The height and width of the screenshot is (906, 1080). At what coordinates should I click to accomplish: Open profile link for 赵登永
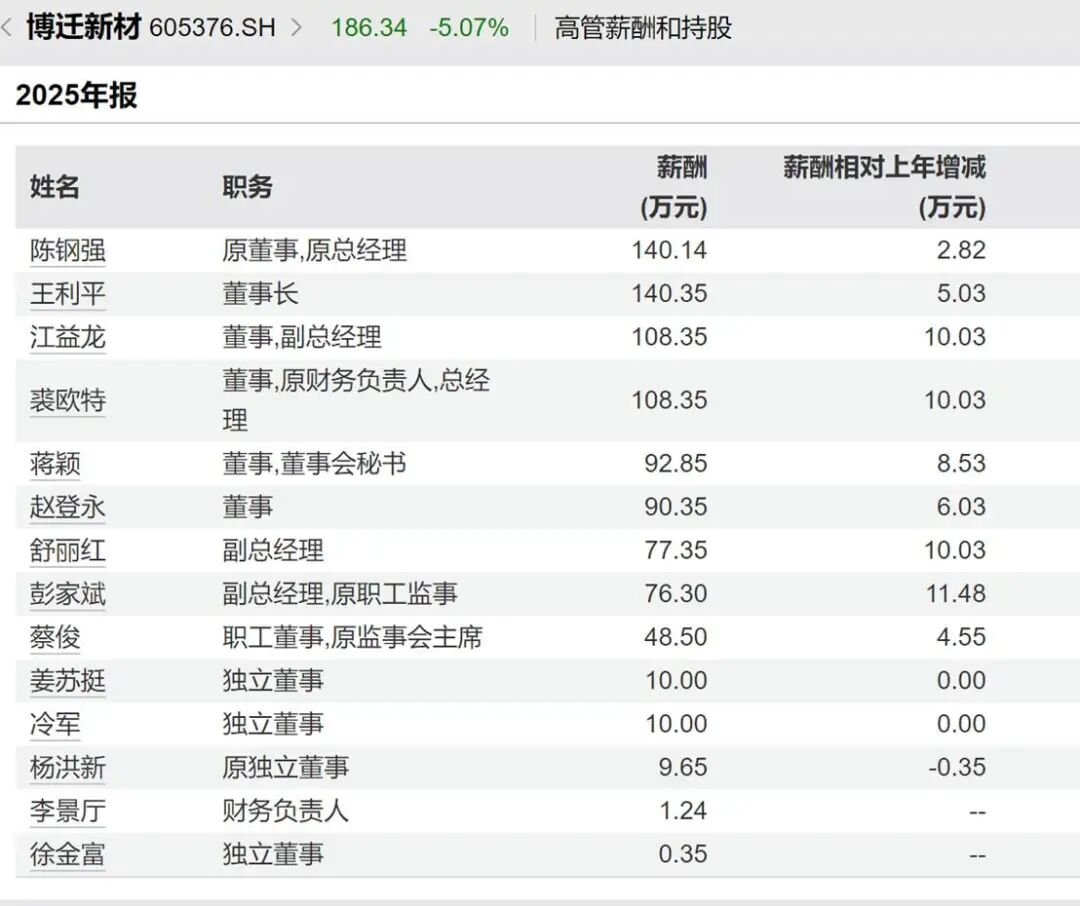click(x=68, y=507)
